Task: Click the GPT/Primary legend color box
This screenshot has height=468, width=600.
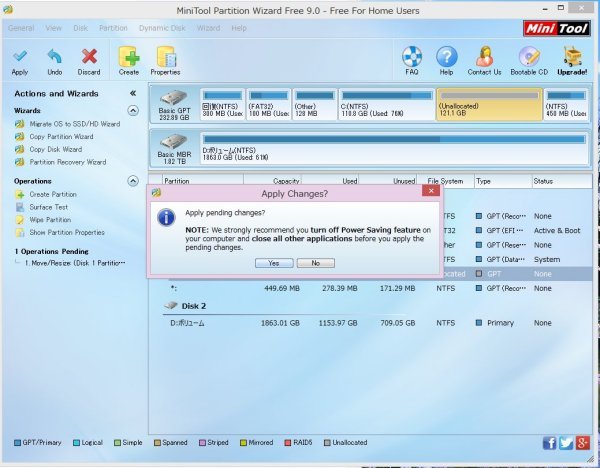Action: pos(17,443)
